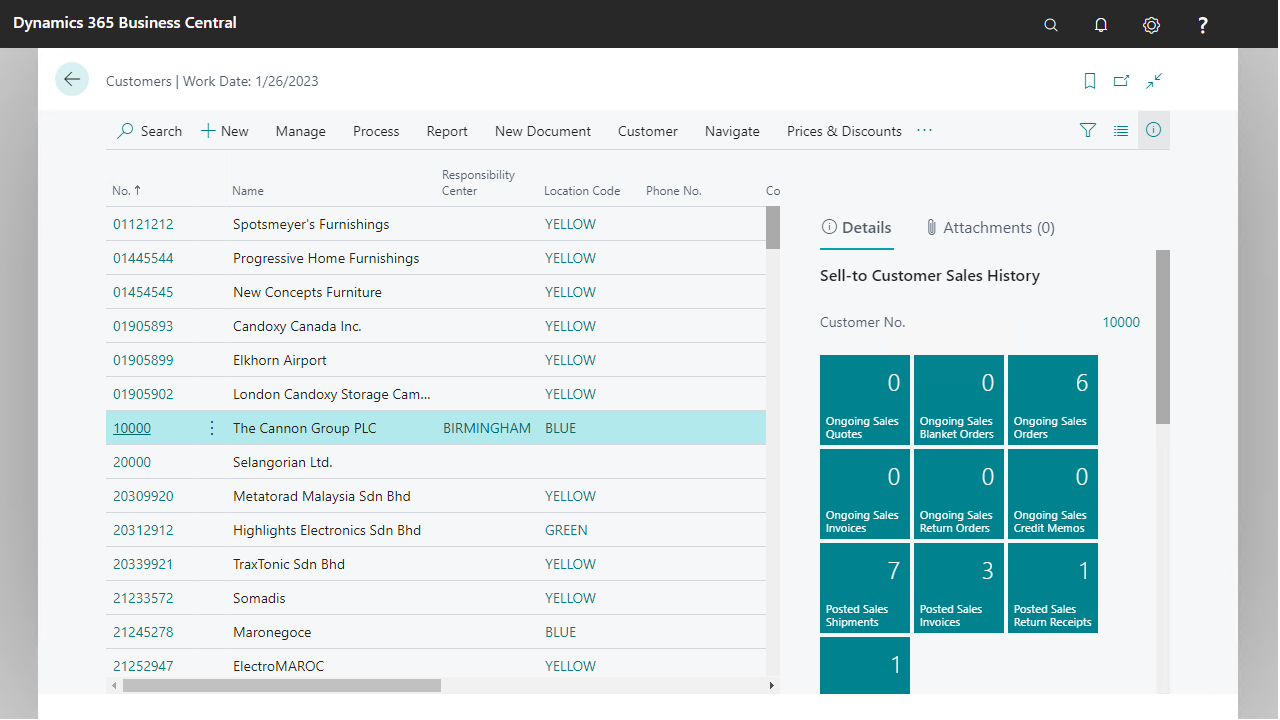This screenshot has width=1280, height=720.
Task: Open customer 21252947 link
Action: [143, 666]
